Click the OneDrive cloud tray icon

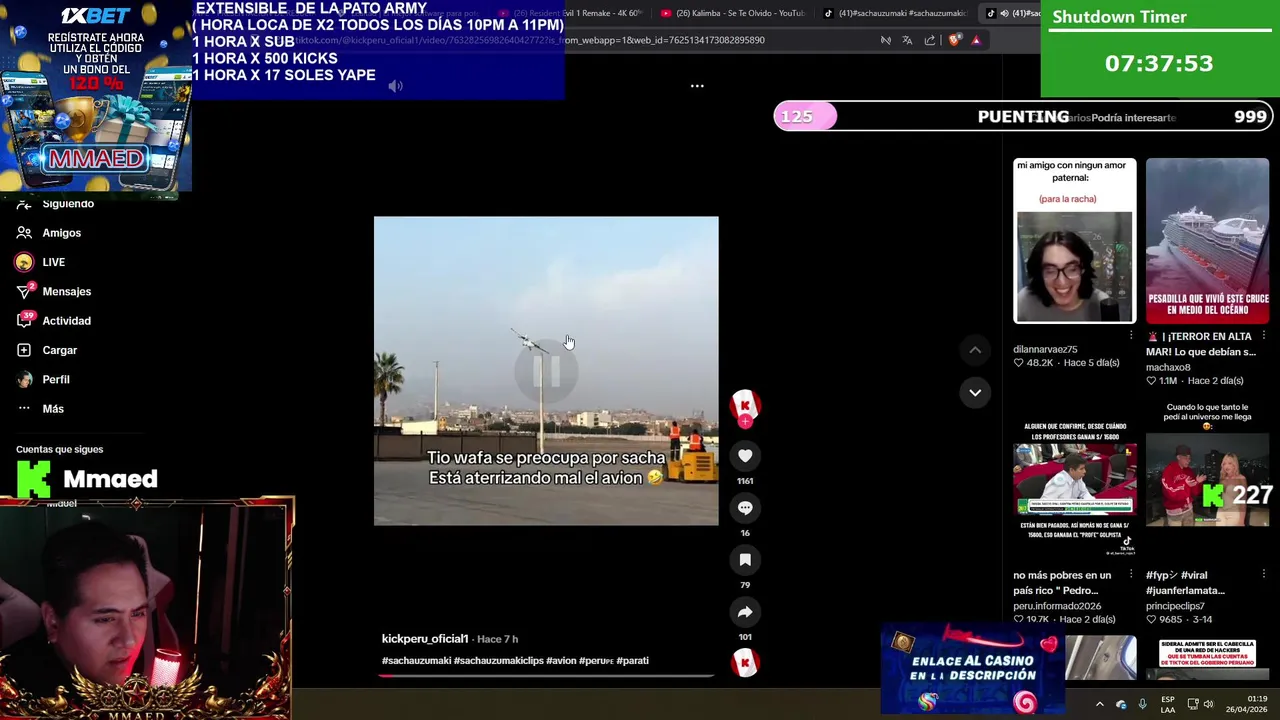coord(1121,704)
